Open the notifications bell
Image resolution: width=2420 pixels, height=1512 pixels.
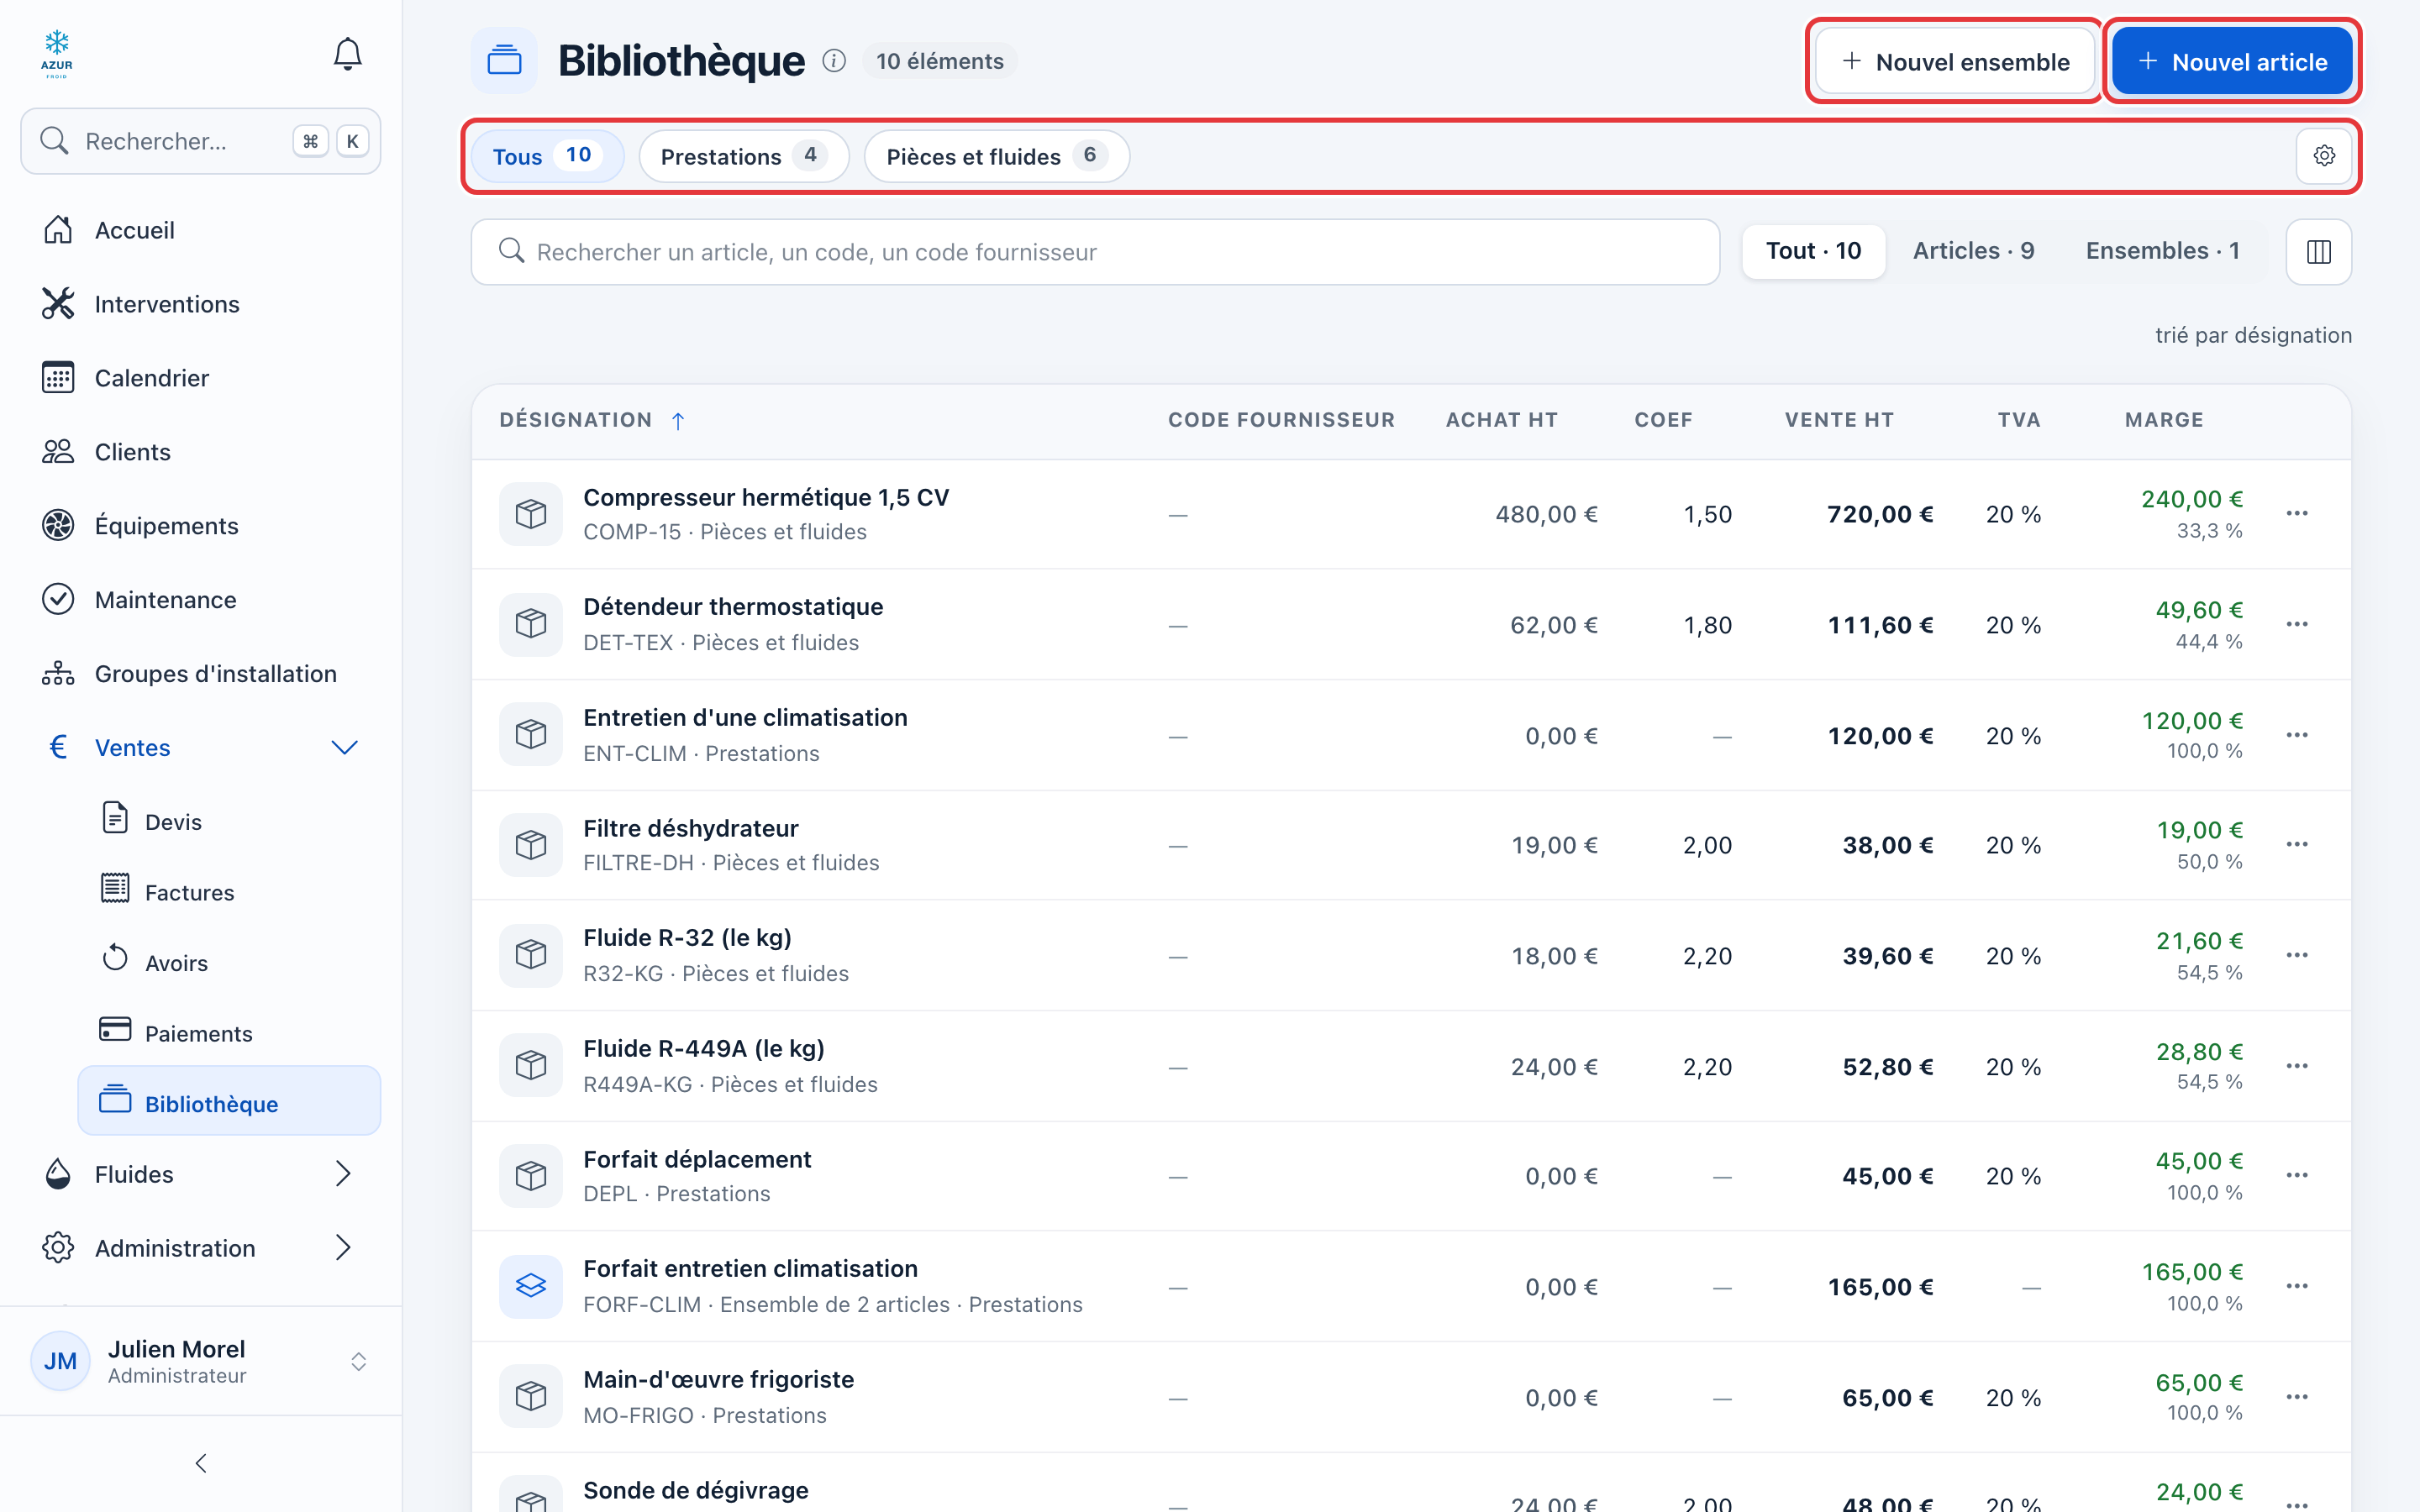coord(347,54)
